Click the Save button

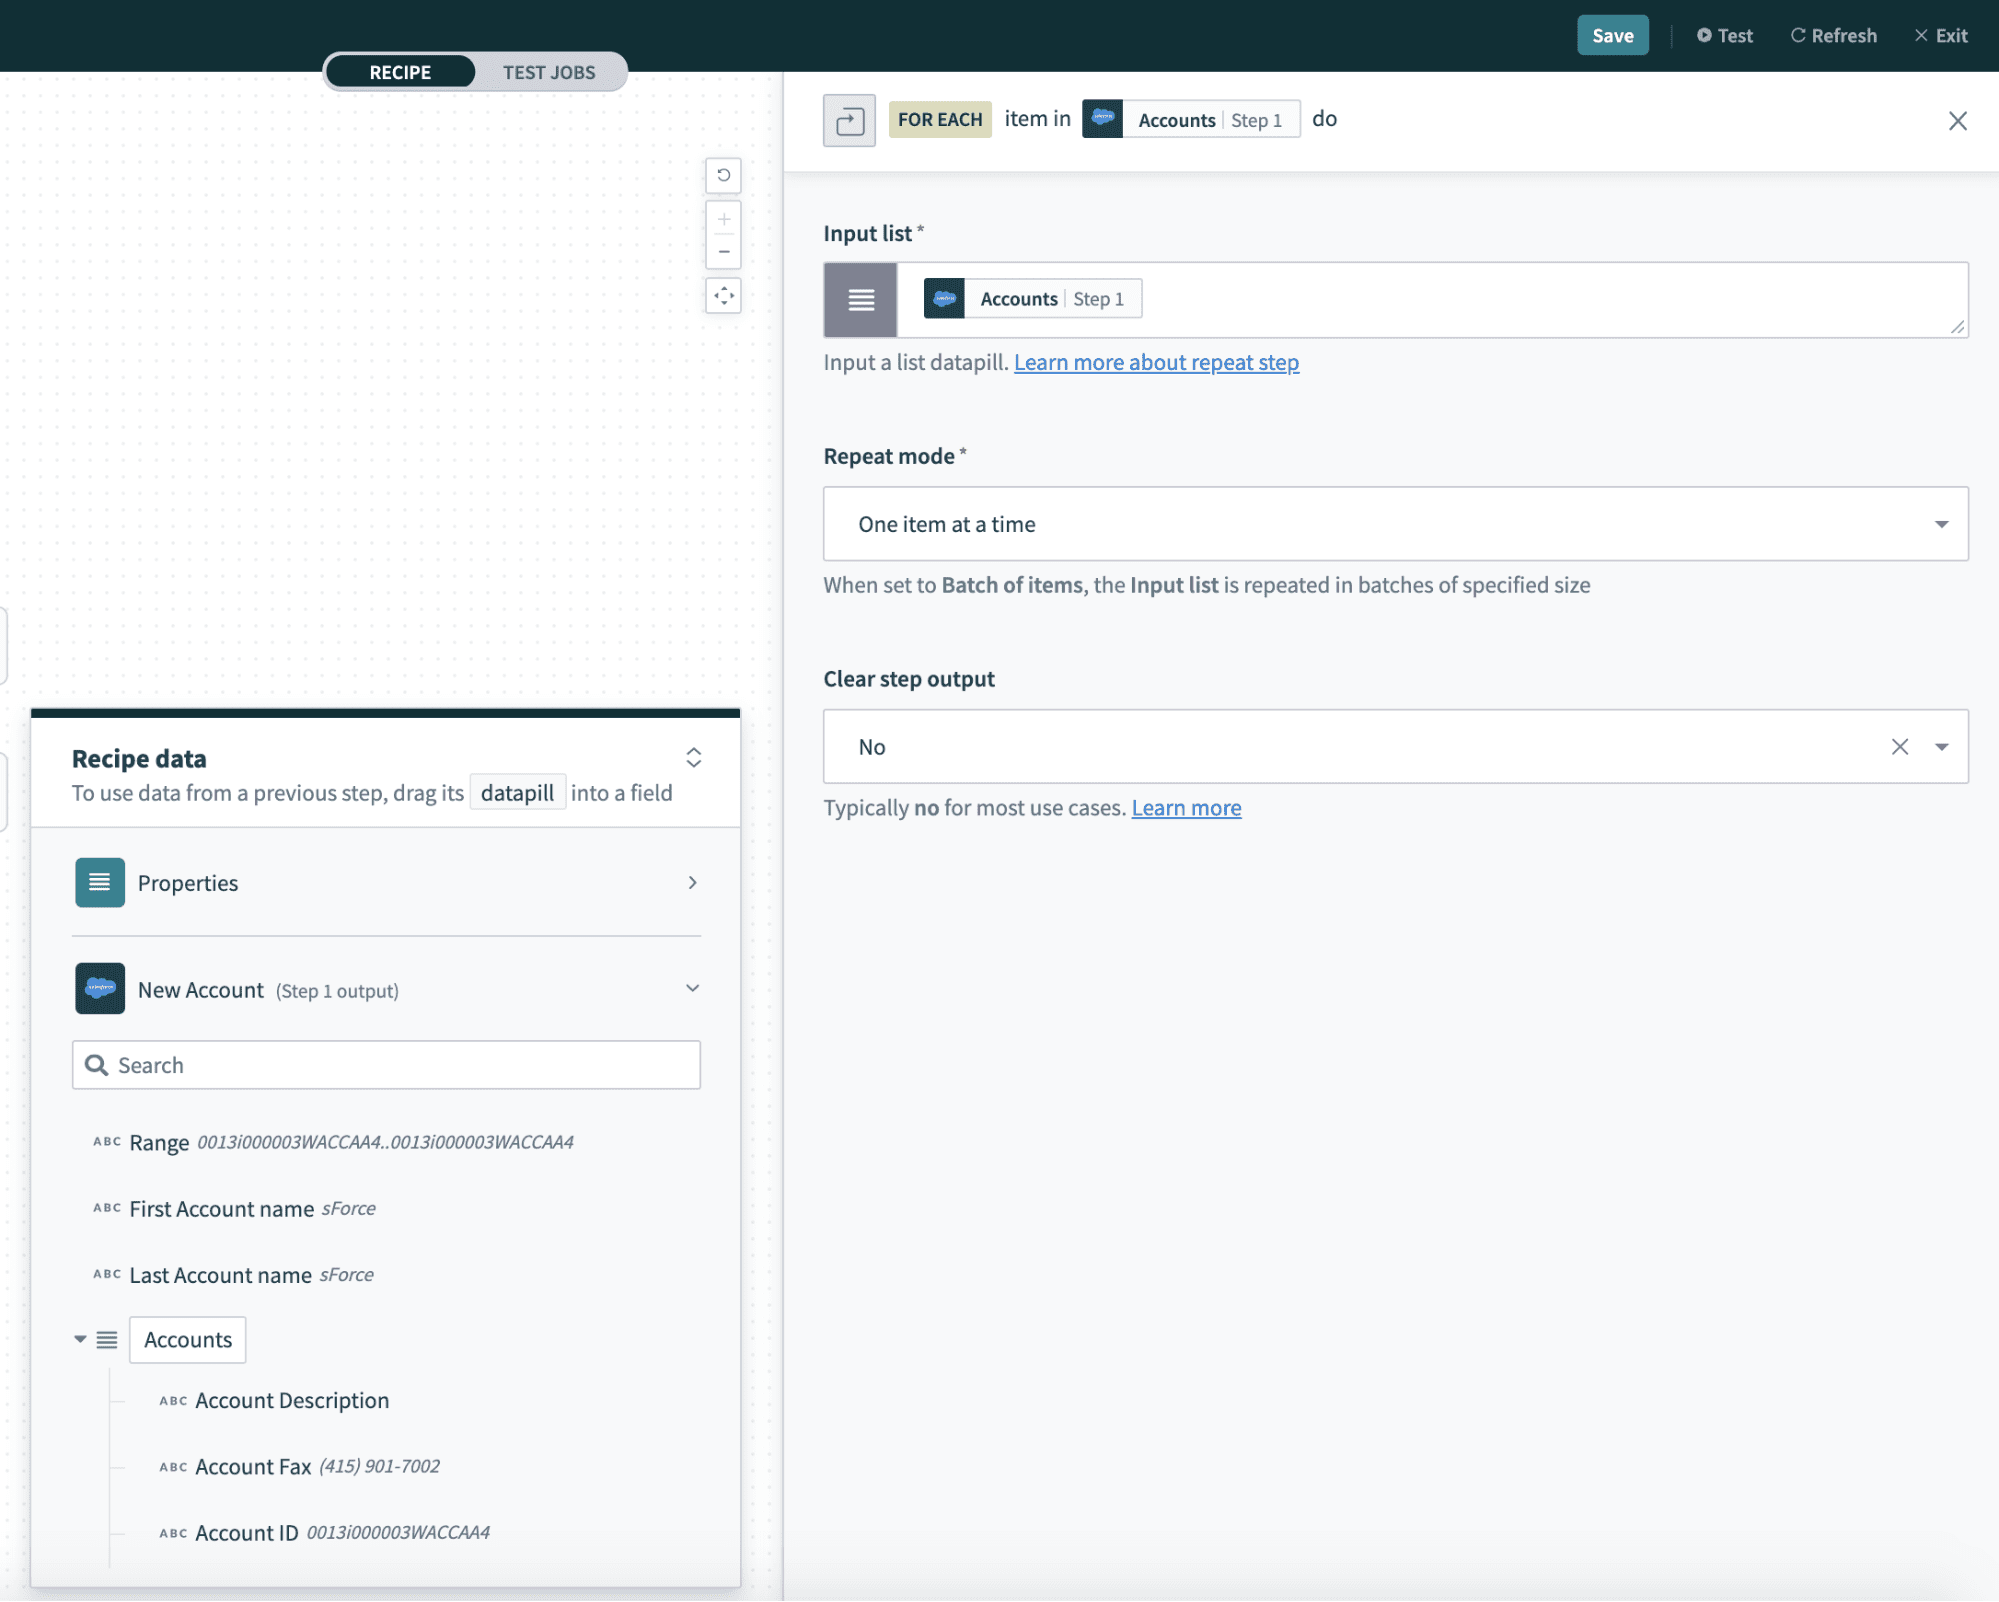(x=1612, y=36)
